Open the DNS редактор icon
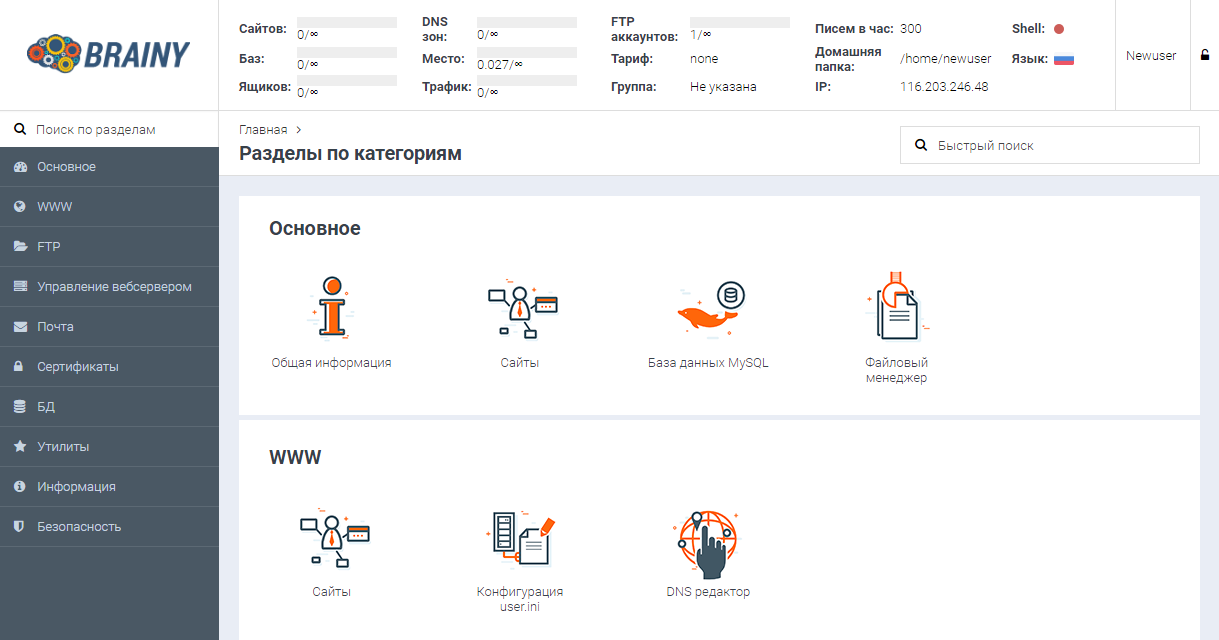The width and height of the screenshot is (1219, 640). [708, 545]
